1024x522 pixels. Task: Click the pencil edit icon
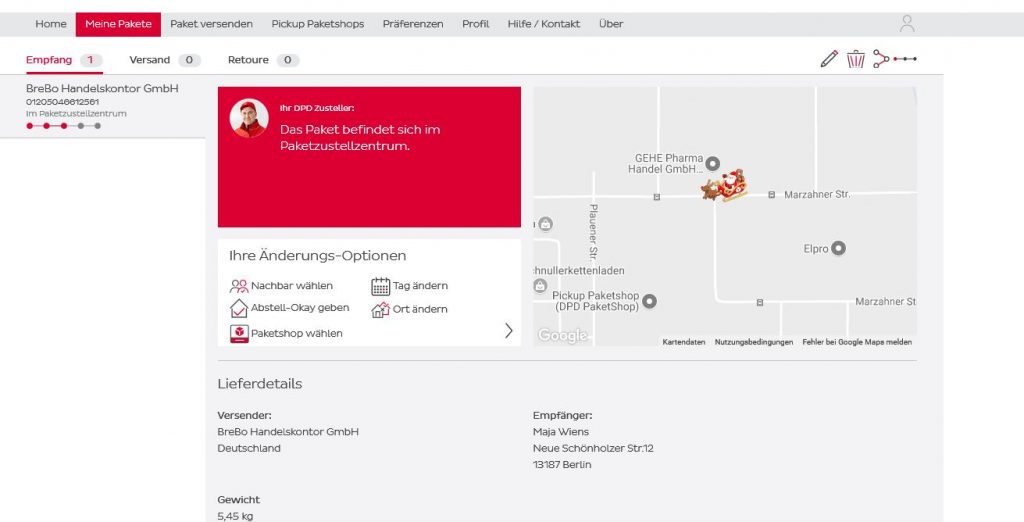pos(829,59)
